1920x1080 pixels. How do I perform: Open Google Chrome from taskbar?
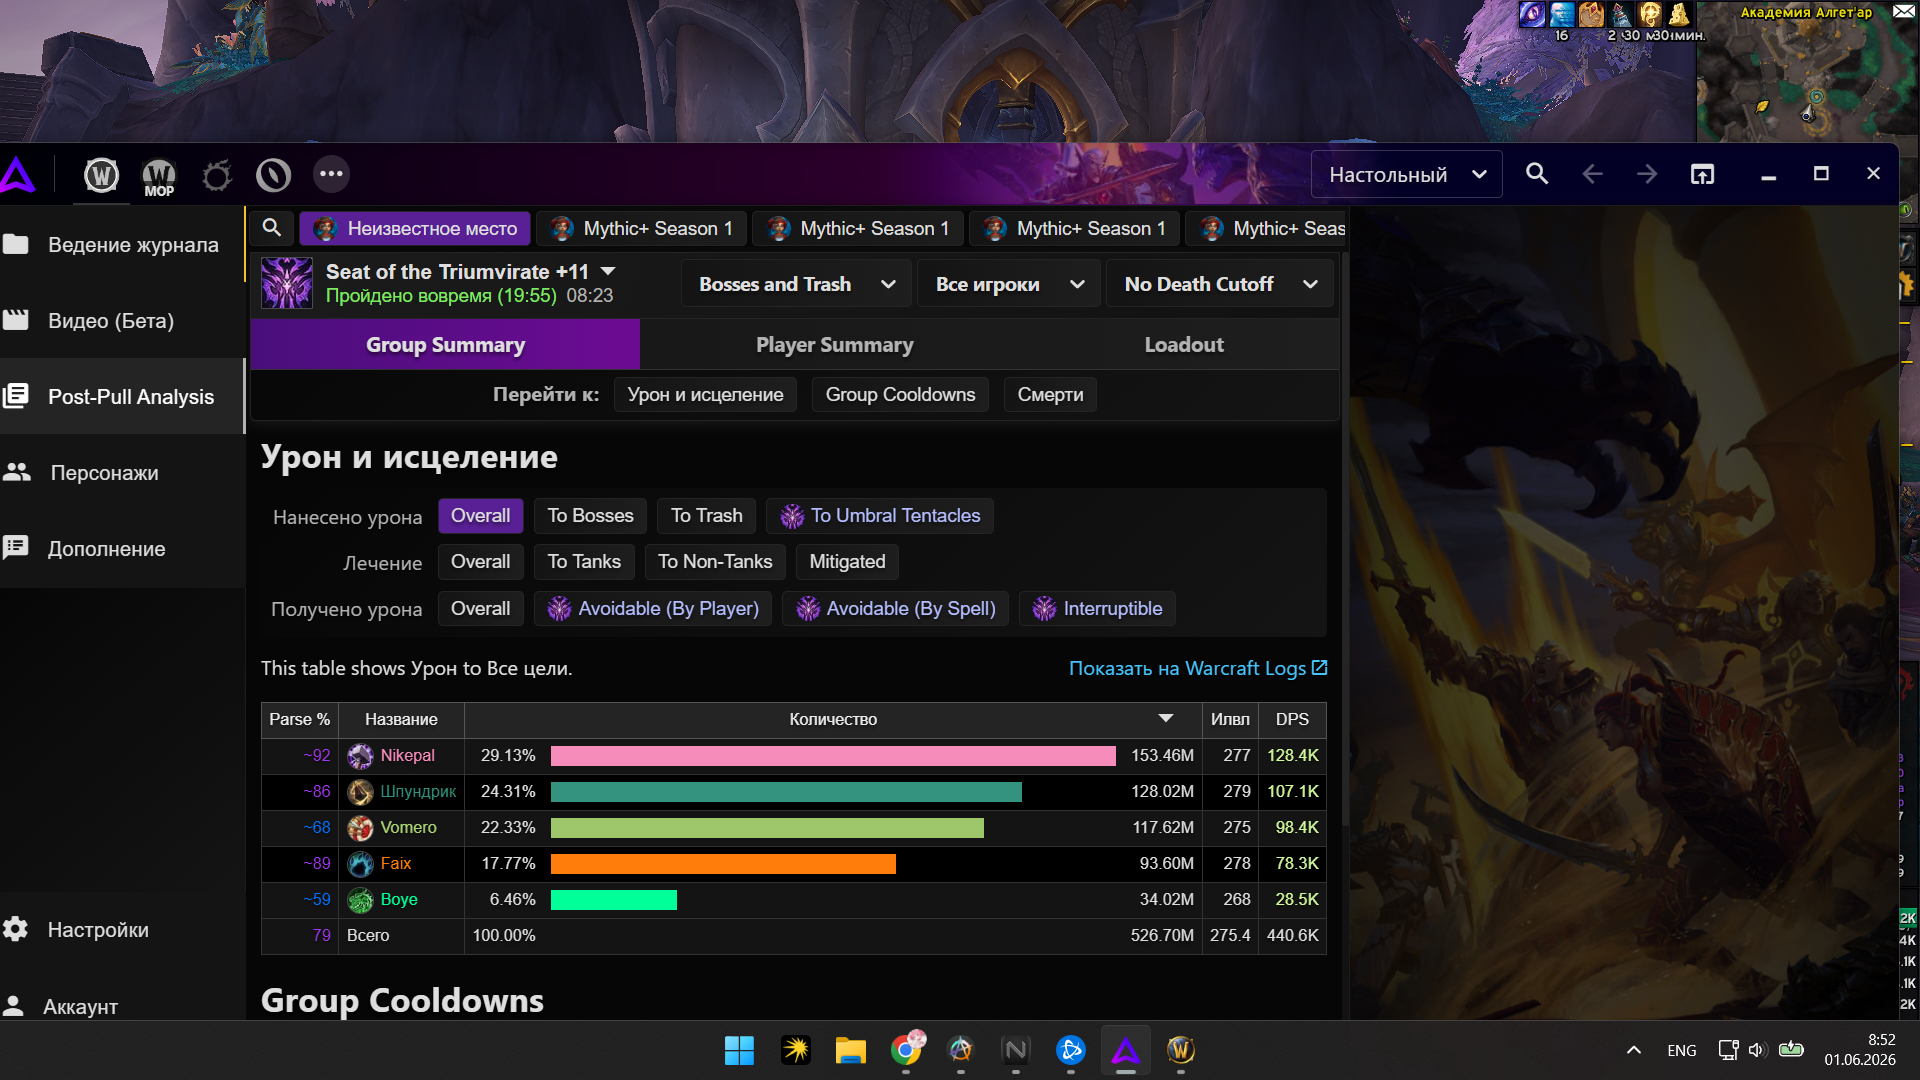pyautogui.click(x=906, y=1050)
